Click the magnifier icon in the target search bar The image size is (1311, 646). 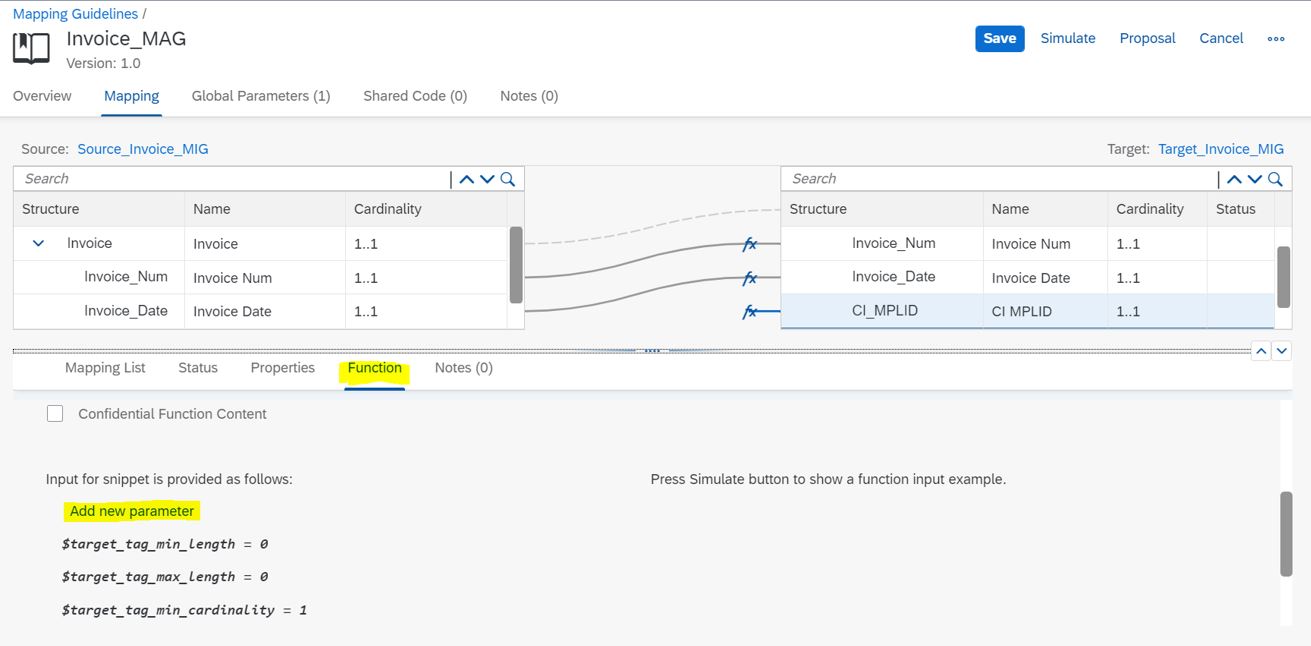click(x=1275, y=178)
